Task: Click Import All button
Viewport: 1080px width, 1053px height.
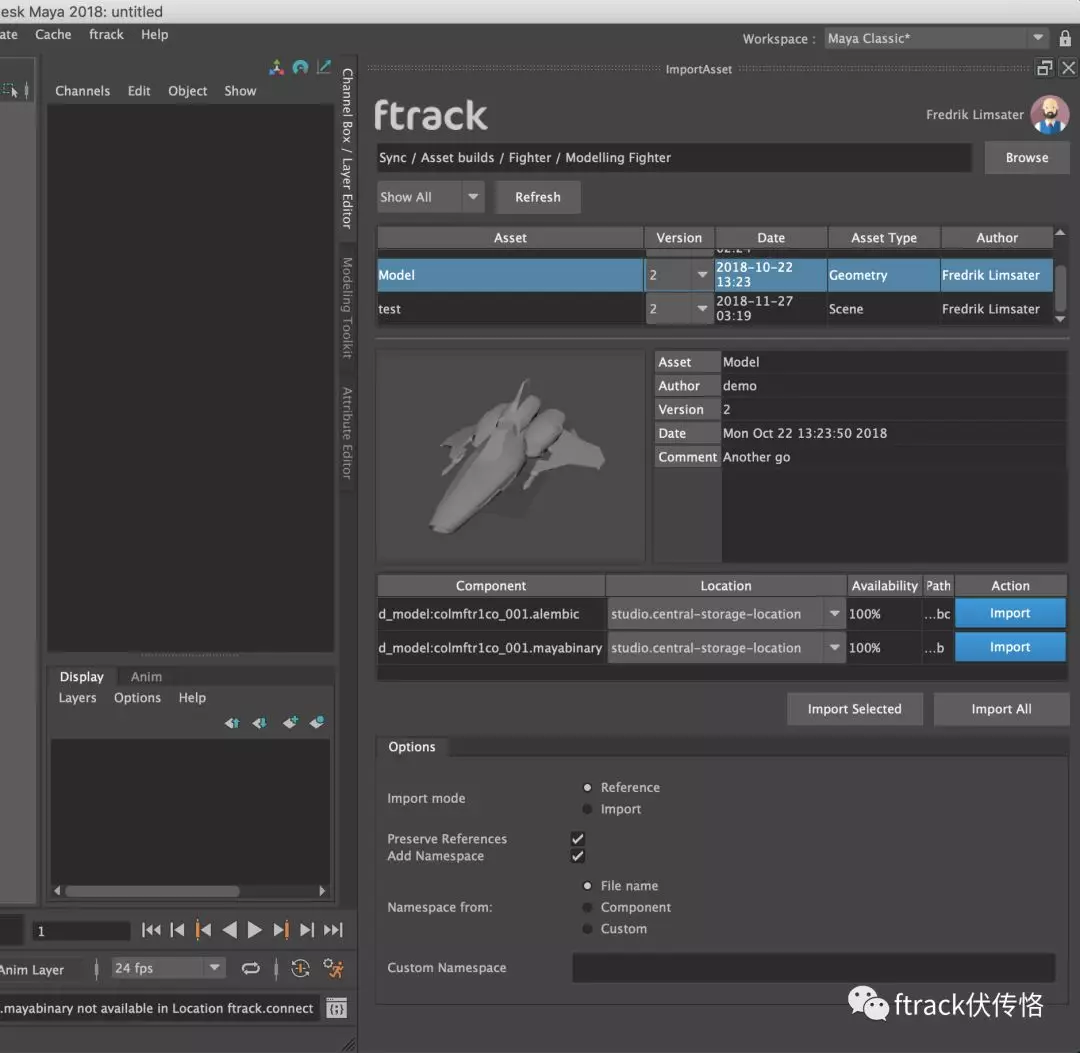Action: [x=1001, y=709]
